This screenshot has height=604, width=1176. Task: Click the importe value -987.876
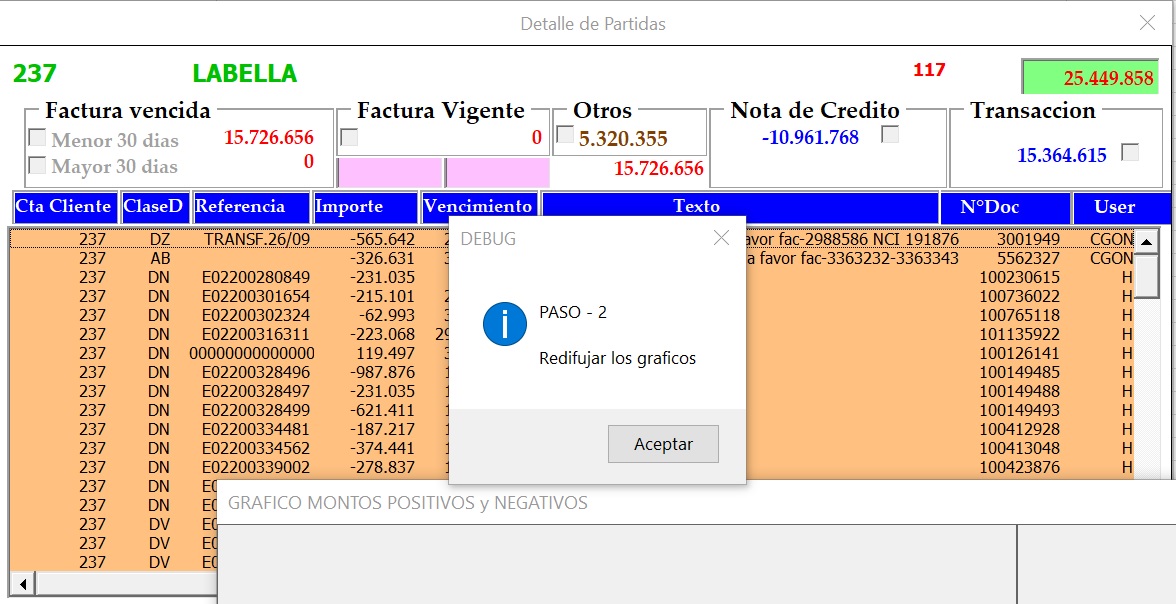tap(382, 372)
